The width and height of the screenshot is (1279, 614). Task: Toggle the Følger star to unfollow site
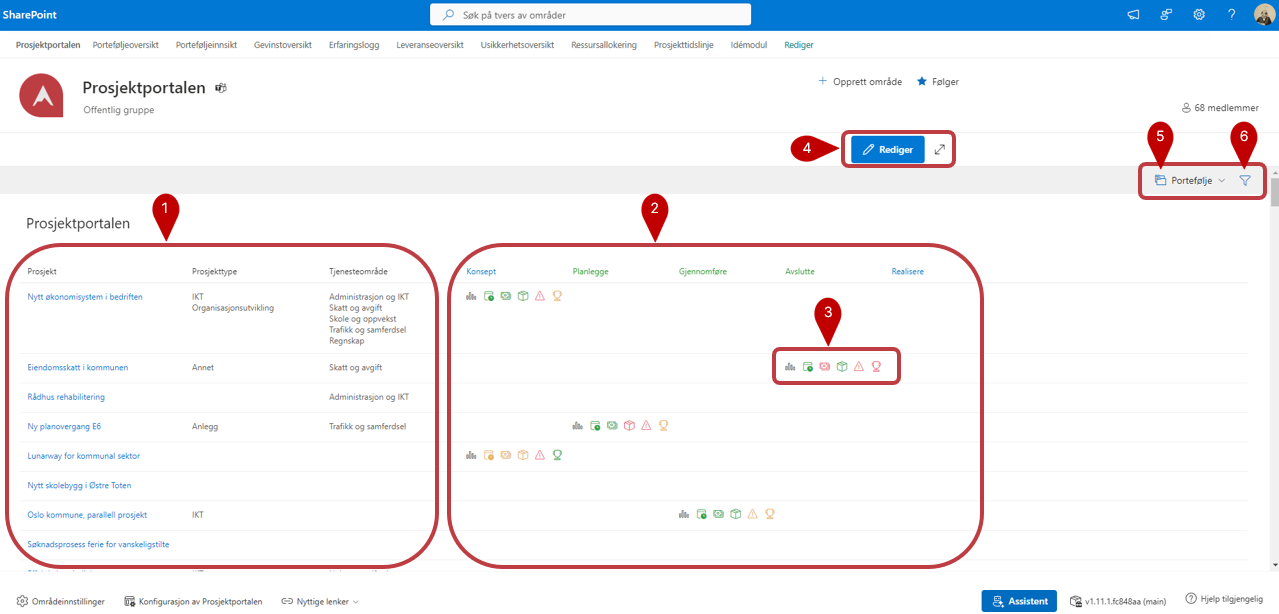[938, 82]
